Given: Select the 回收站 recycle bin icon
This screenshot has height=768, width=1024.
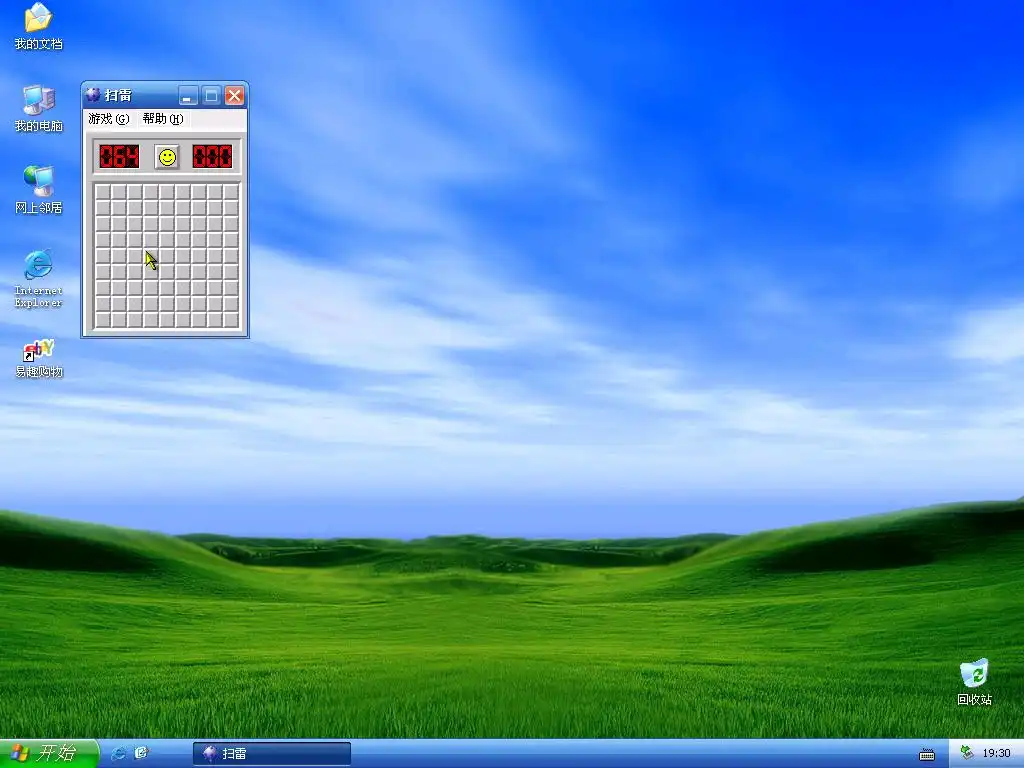Looking at the screenshot, I should click(974, 682).
